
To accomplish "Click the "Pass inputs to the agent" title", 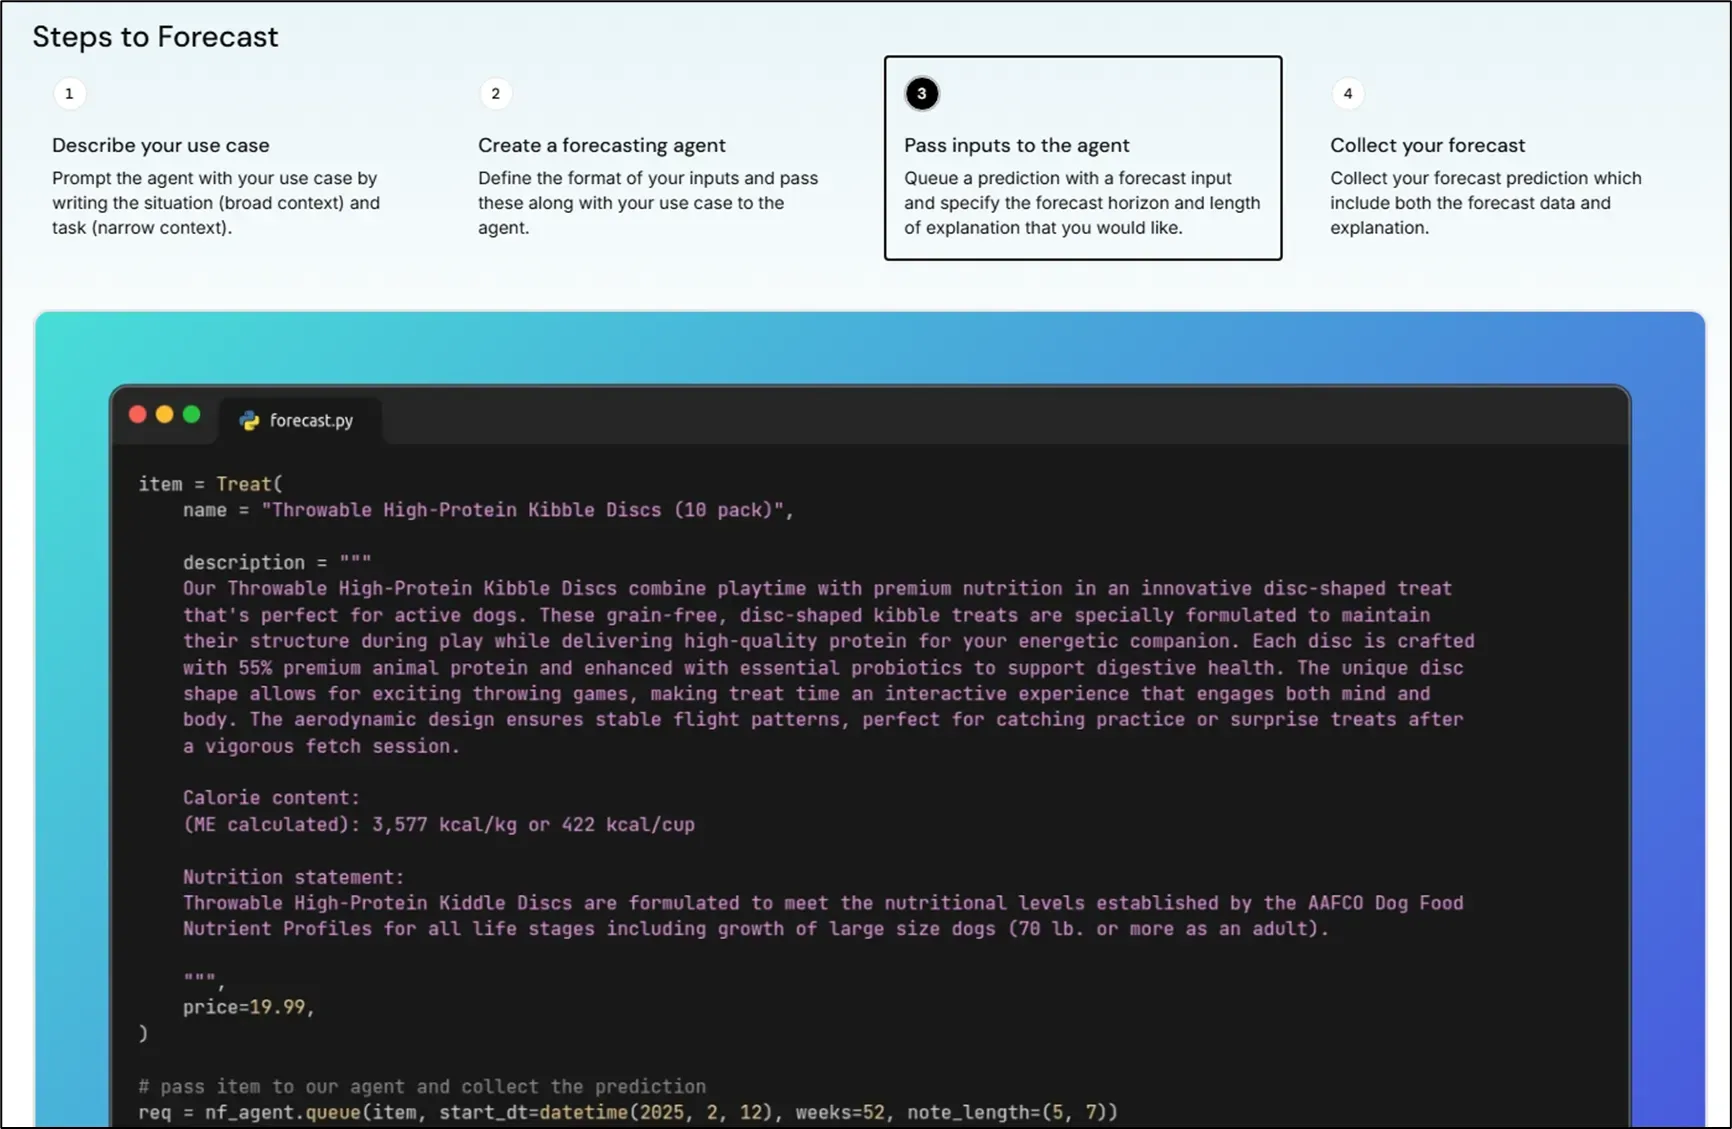I will pos(1016,145).
